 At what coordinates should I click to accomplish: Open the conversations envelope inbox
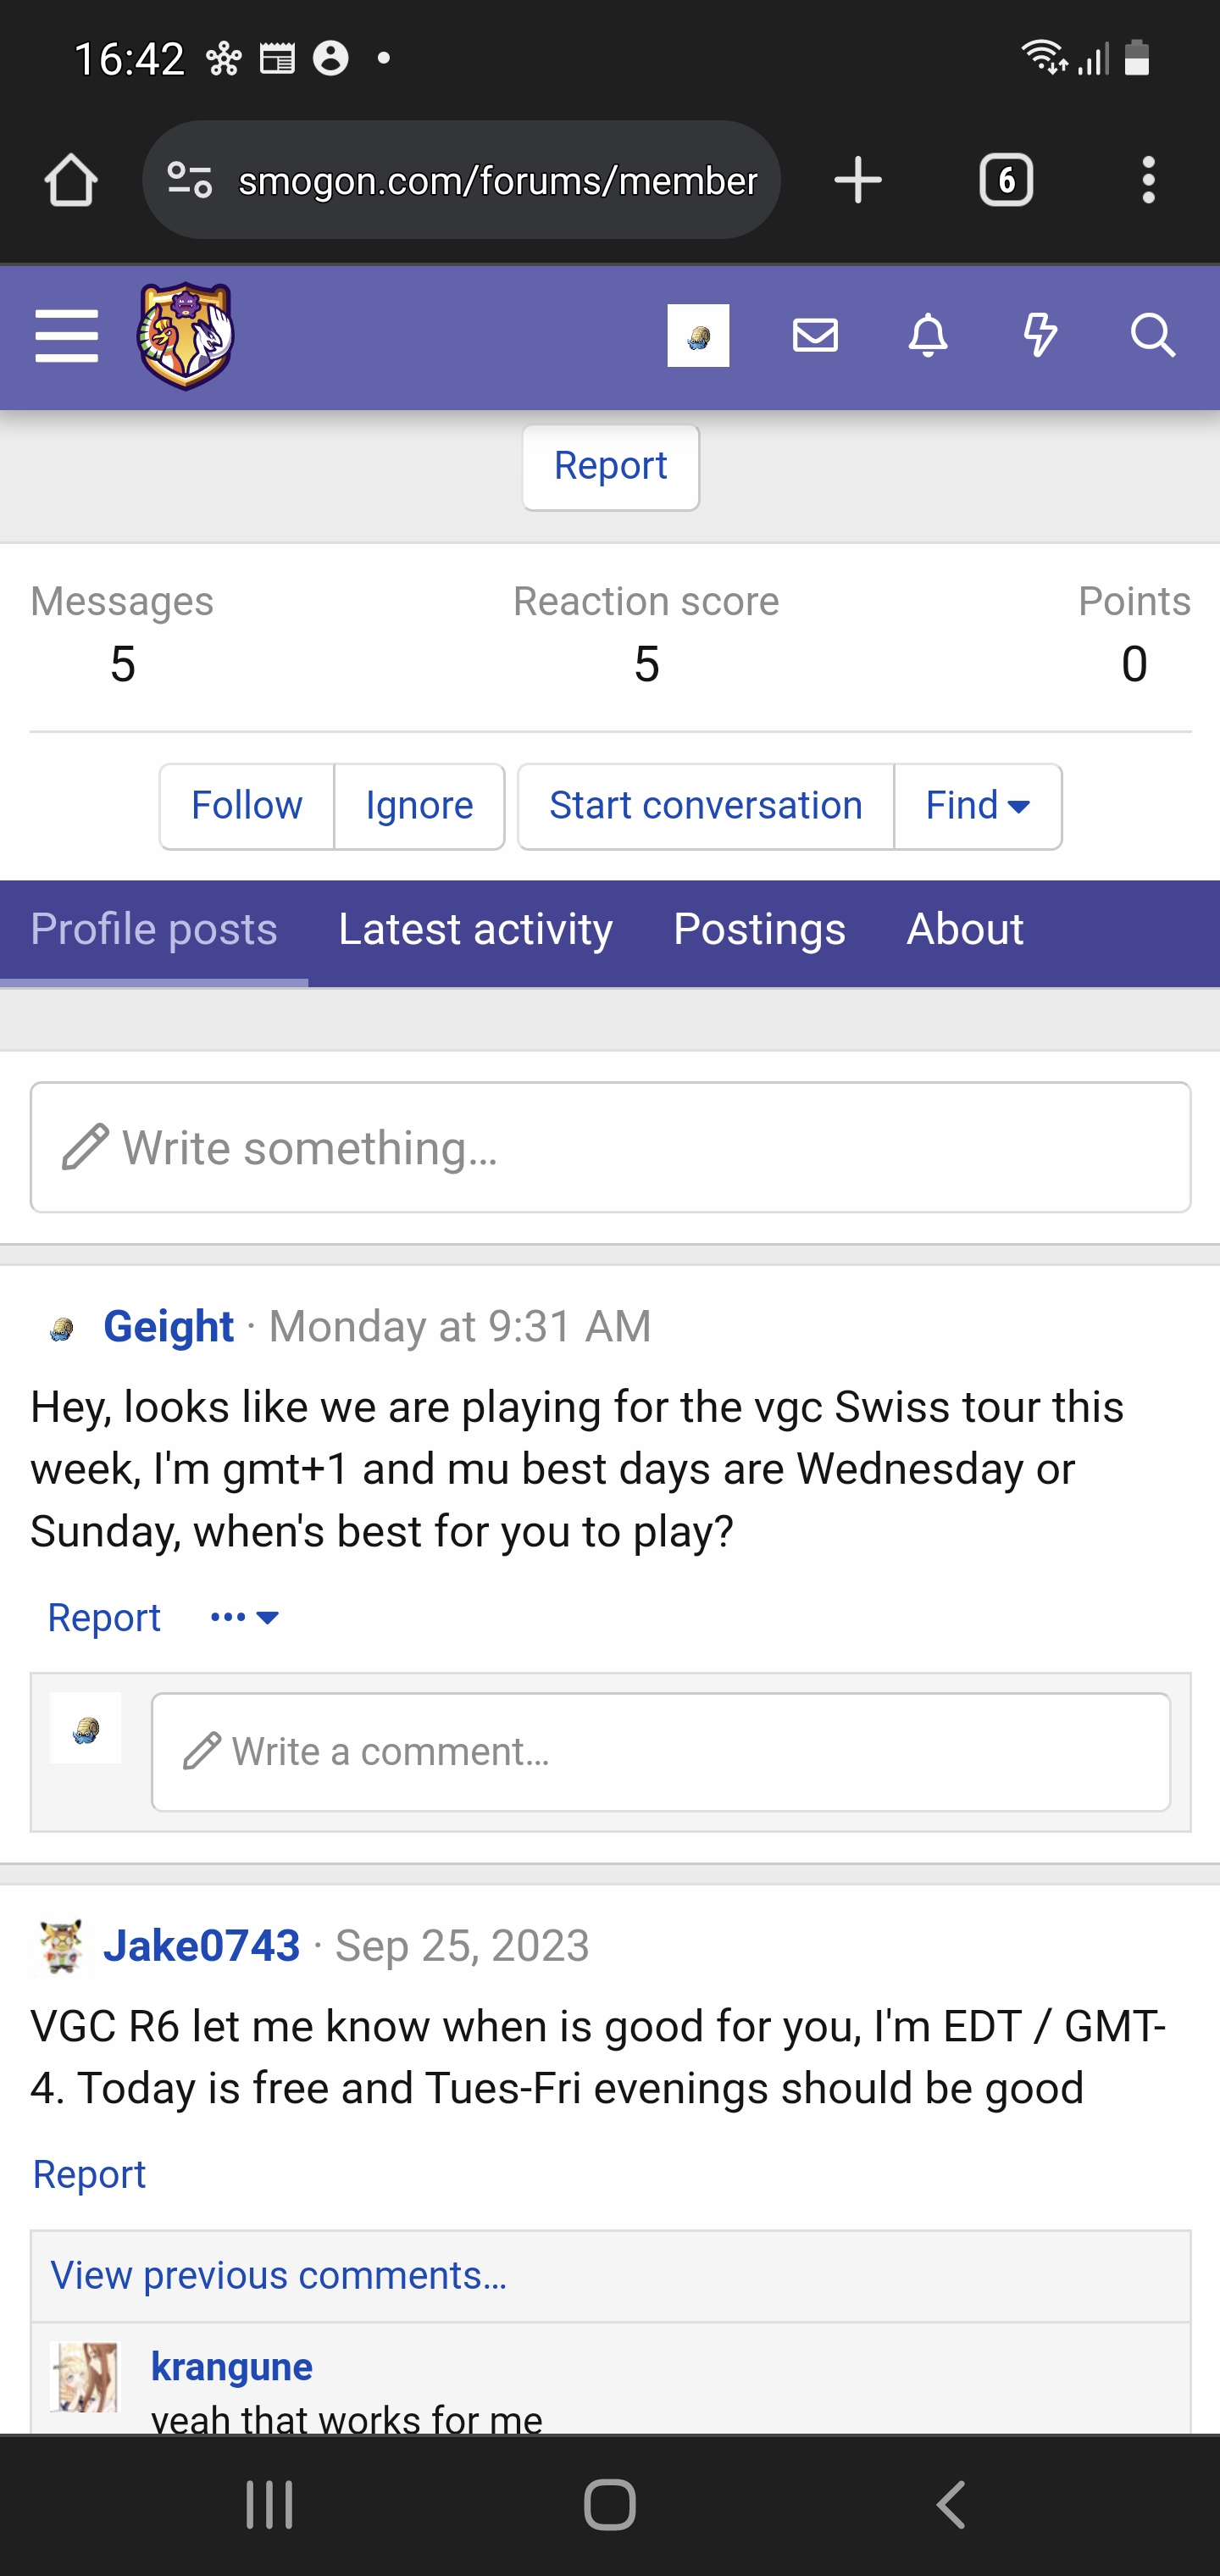(815, 336)
